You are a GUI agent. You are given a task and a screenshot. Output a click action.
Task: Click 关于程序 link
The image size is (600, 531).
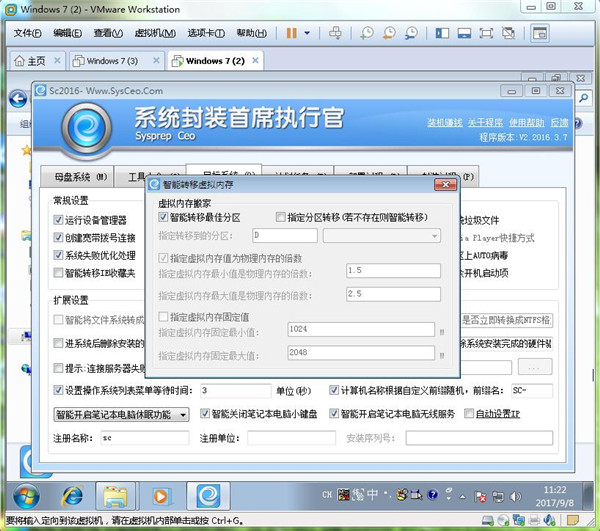tap(485, 122)
